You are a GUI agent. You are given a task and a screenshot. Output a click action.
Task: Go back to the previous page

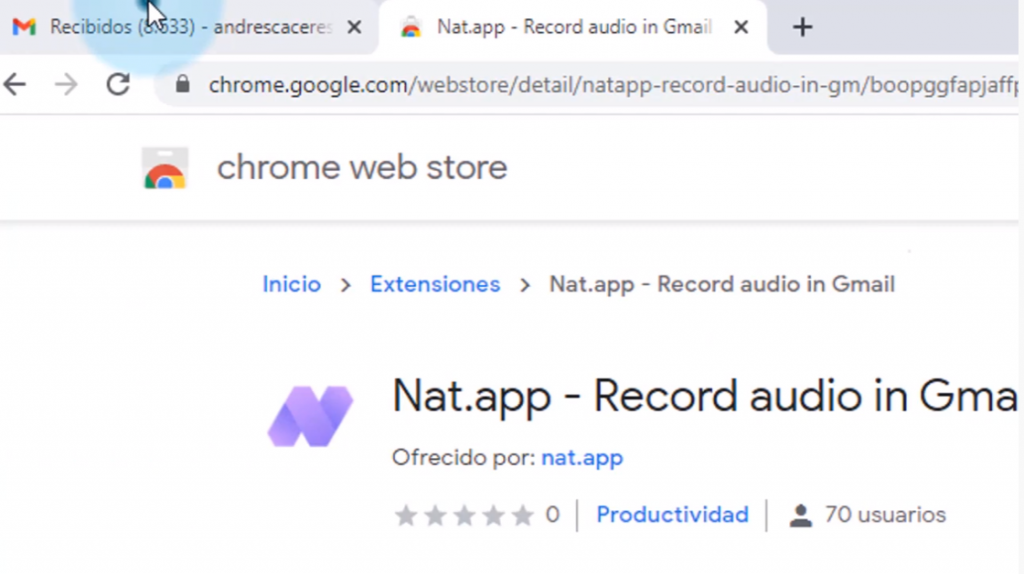point(15,85)
